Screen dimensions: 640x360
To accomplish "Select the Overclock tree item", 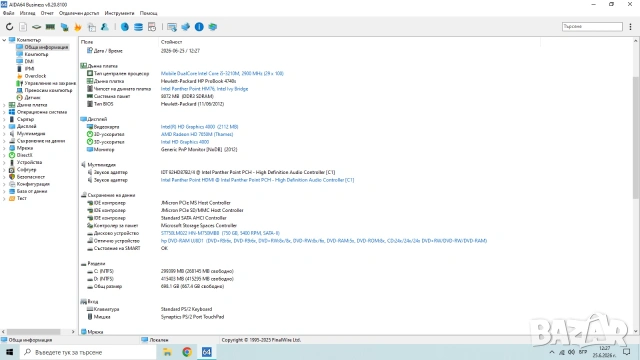I will pyautogui.click(x=35, y=76).
